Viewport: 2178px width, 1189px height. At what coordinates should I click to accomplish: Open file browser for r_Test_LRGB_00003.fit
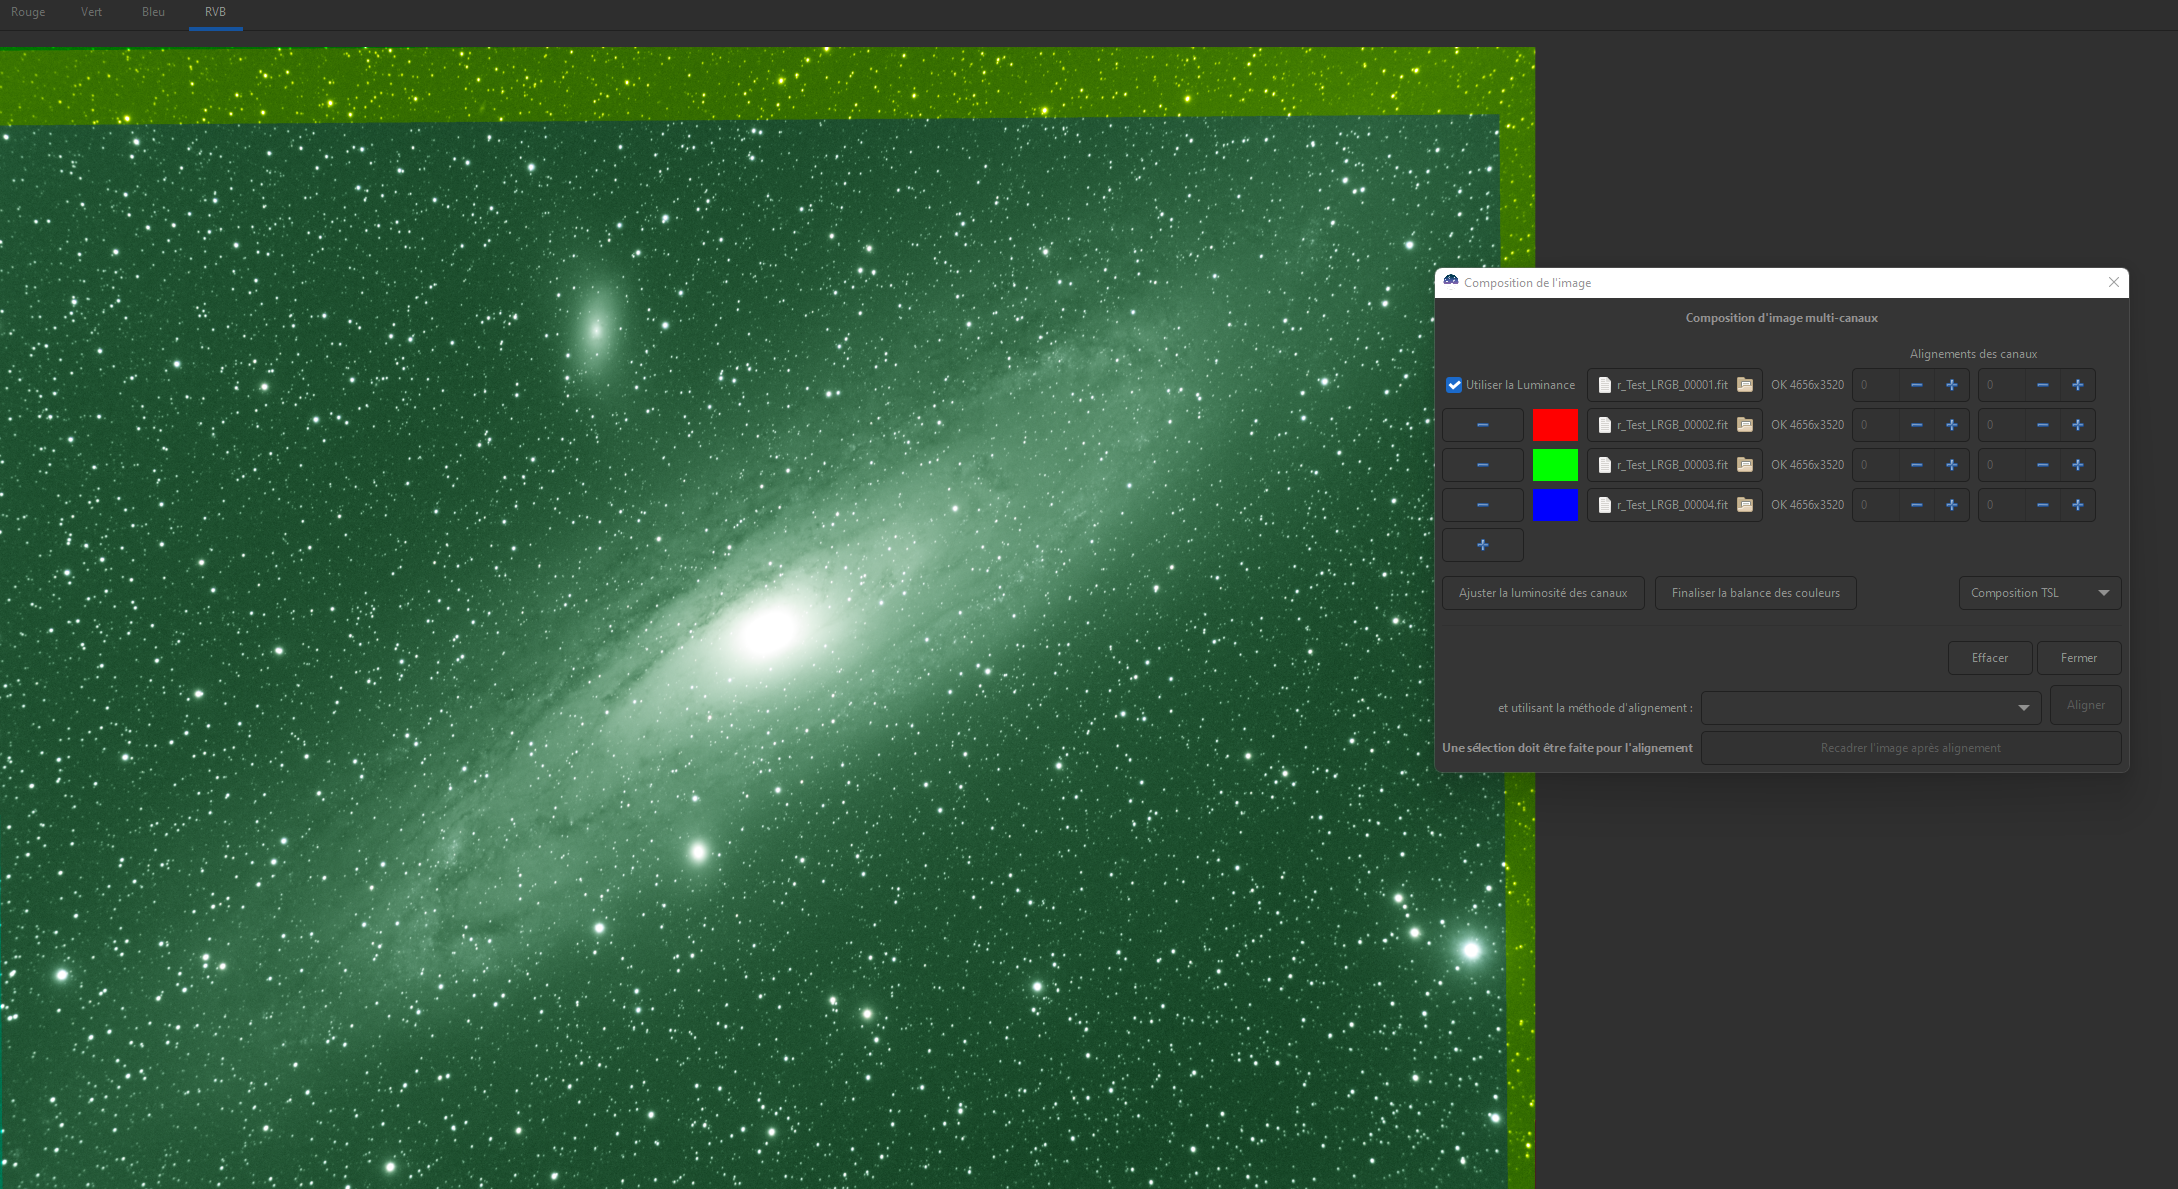(1745, 465)
